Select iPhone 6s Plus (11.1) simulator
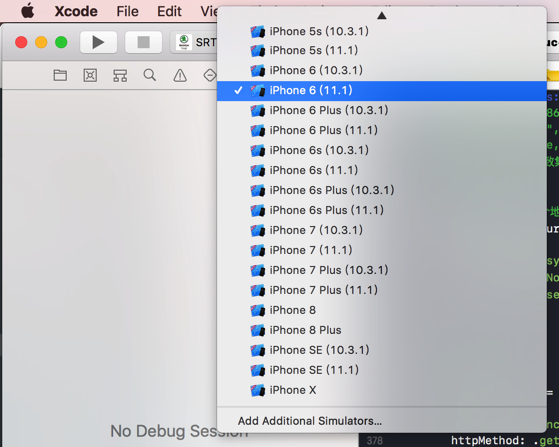 382,210
